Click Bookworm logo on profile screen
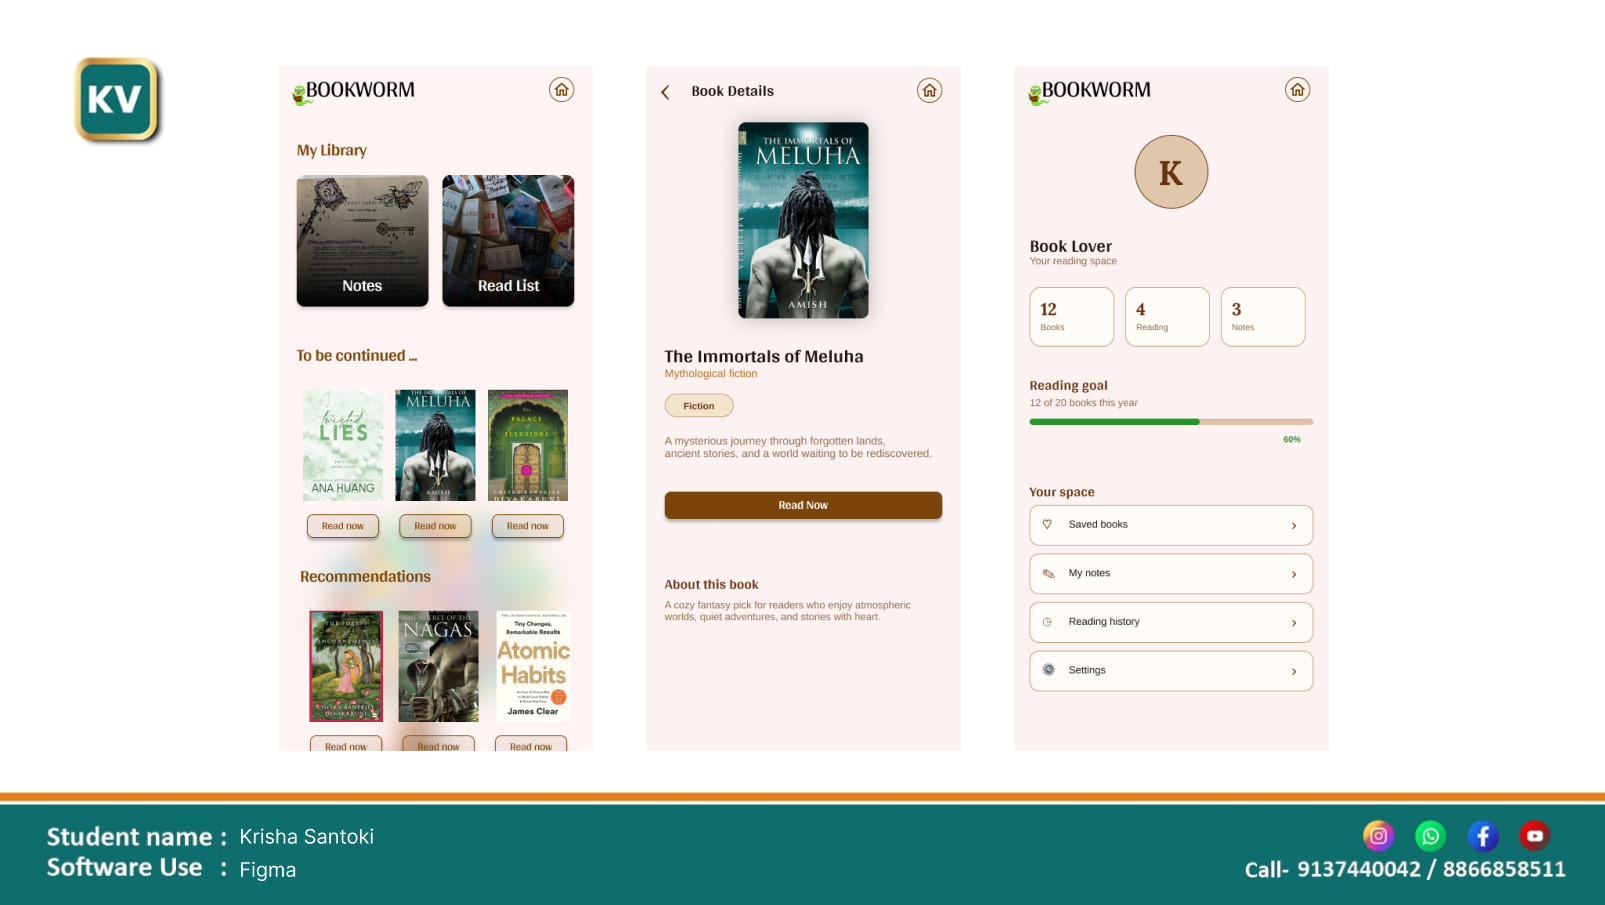 tap(1089, 92)
